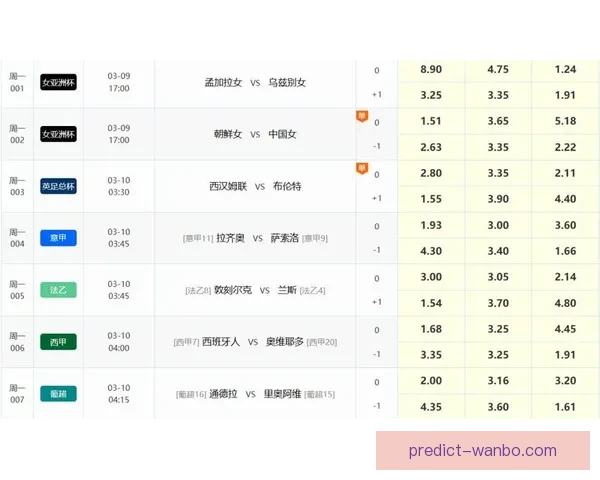Click the teal 葡超 league badge

(58, 393)
